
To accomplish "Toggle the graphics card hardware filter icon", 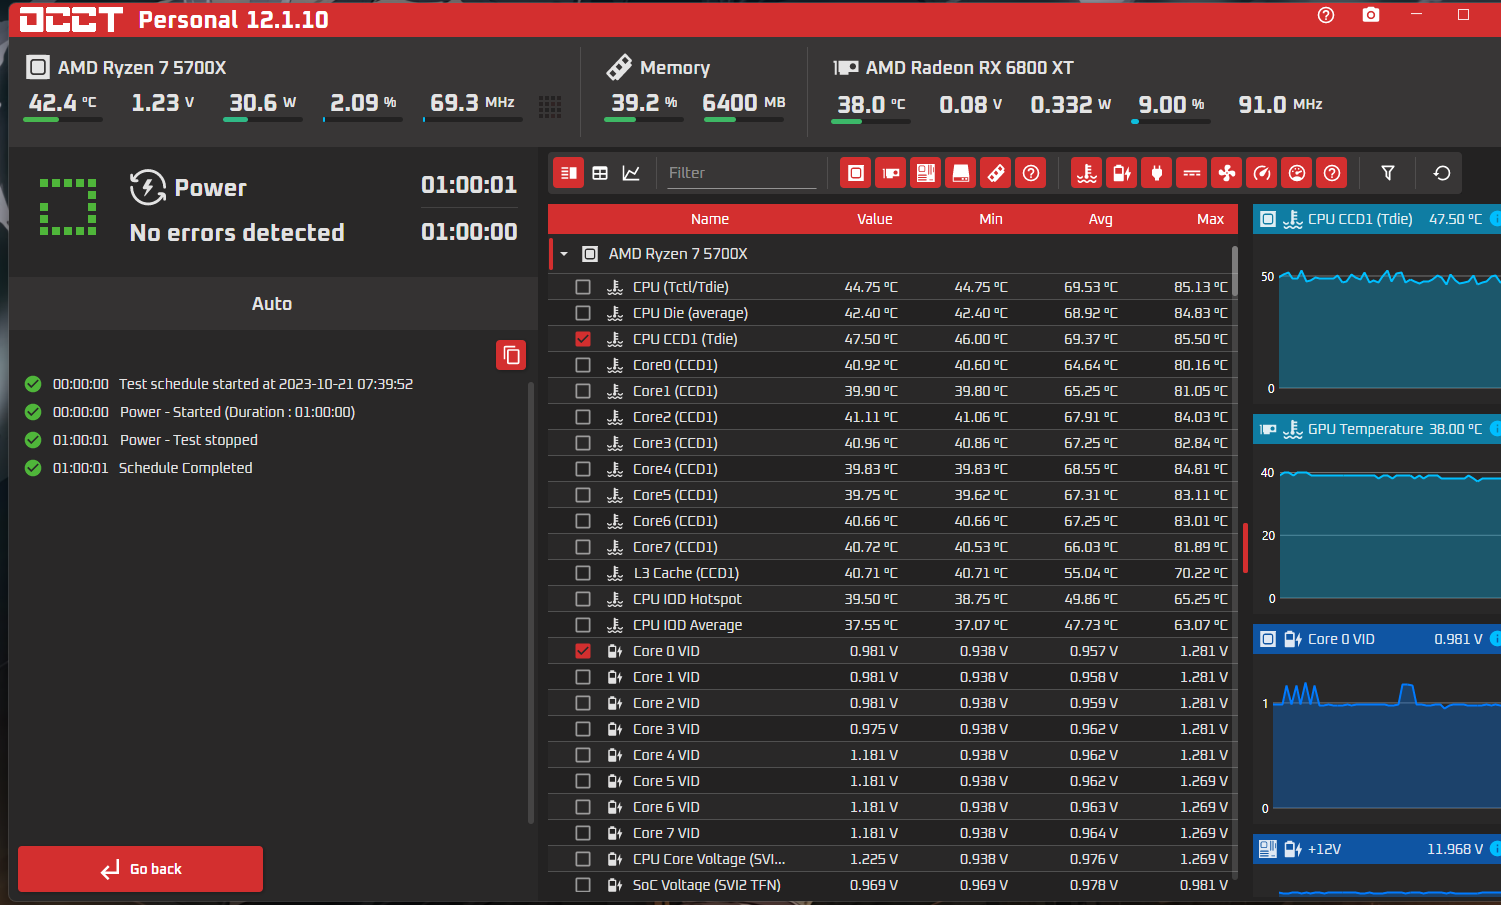I will point(891,173).
